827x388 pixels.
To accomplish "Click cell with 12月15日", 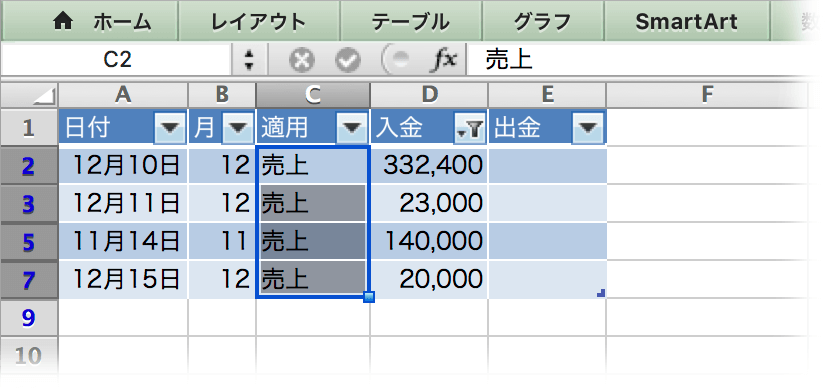I will coord(123,279).
